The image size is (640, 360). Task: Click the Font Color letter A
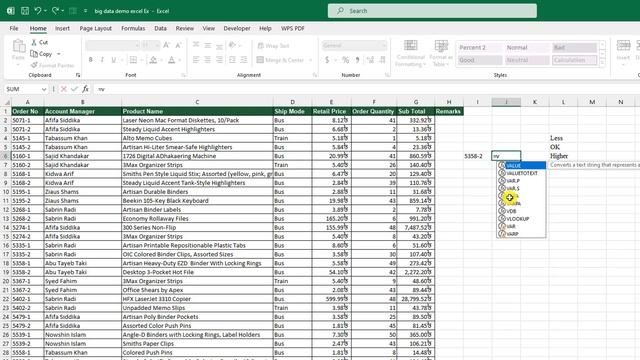tap(171, 60)
